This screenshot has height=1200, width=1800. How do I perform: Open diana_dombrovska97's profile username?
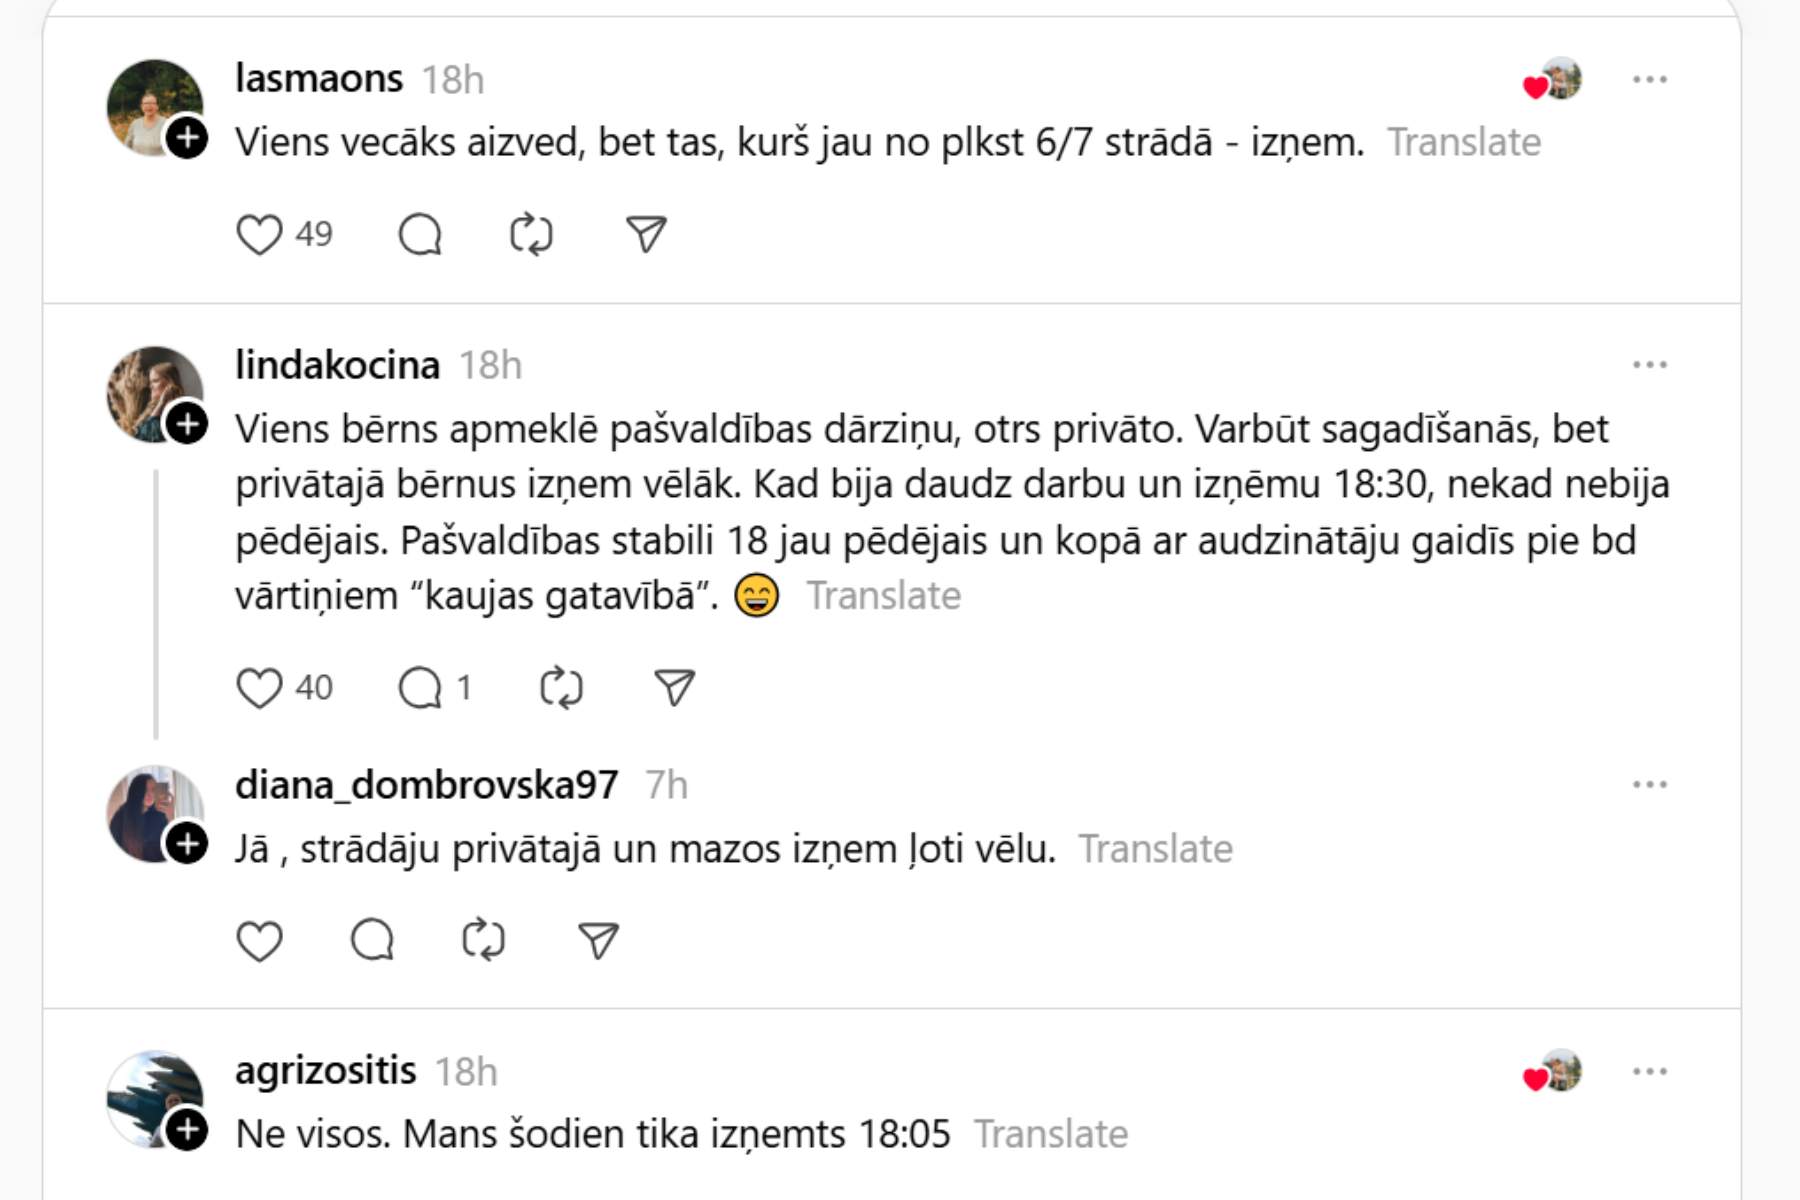click(x=427, y=785)
